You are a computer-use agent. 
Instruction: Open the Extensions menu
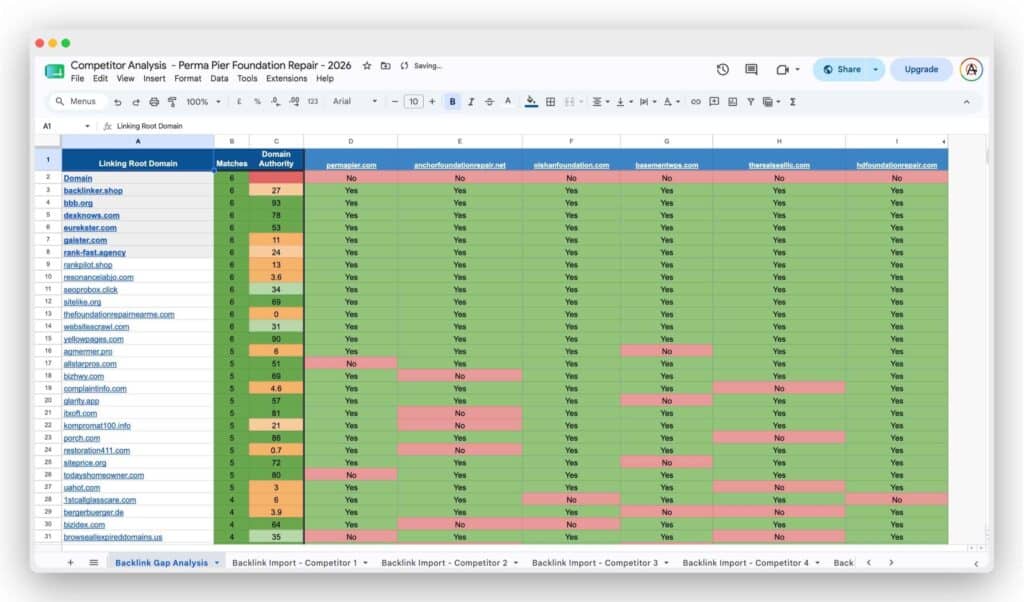286,78
